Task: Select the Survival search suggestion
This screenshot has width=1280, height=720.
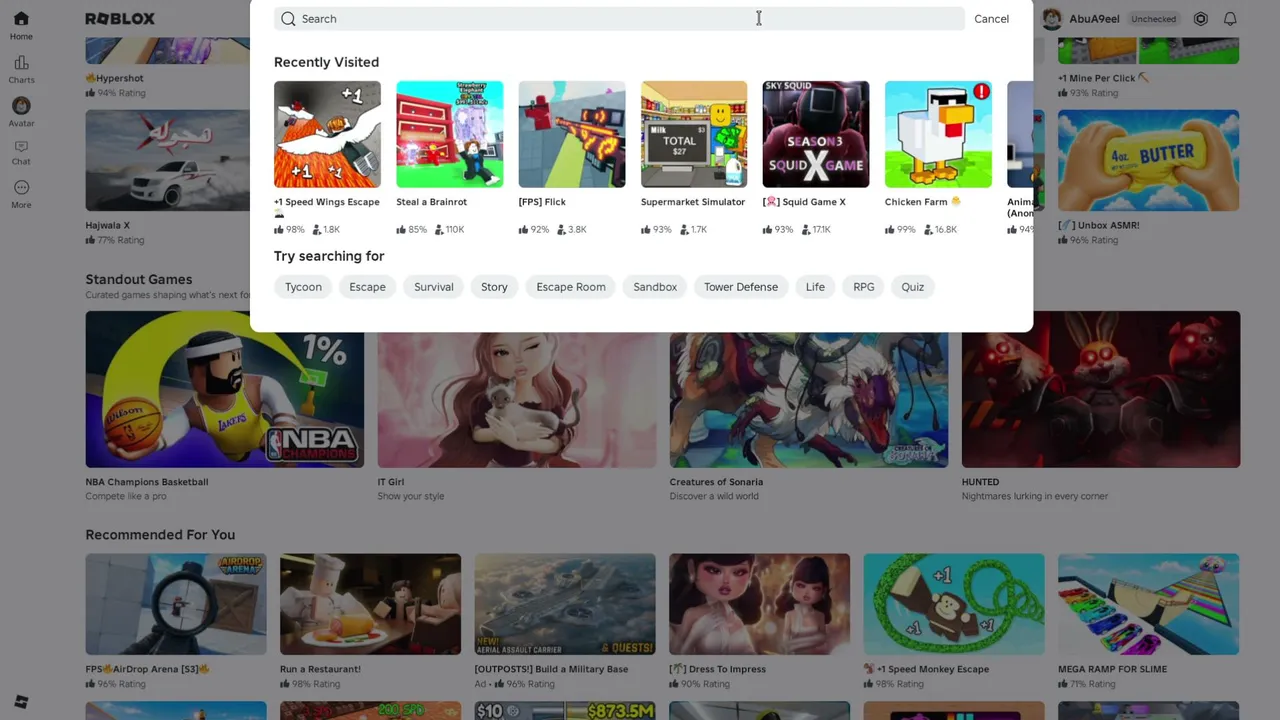Action: coord(434,287)
